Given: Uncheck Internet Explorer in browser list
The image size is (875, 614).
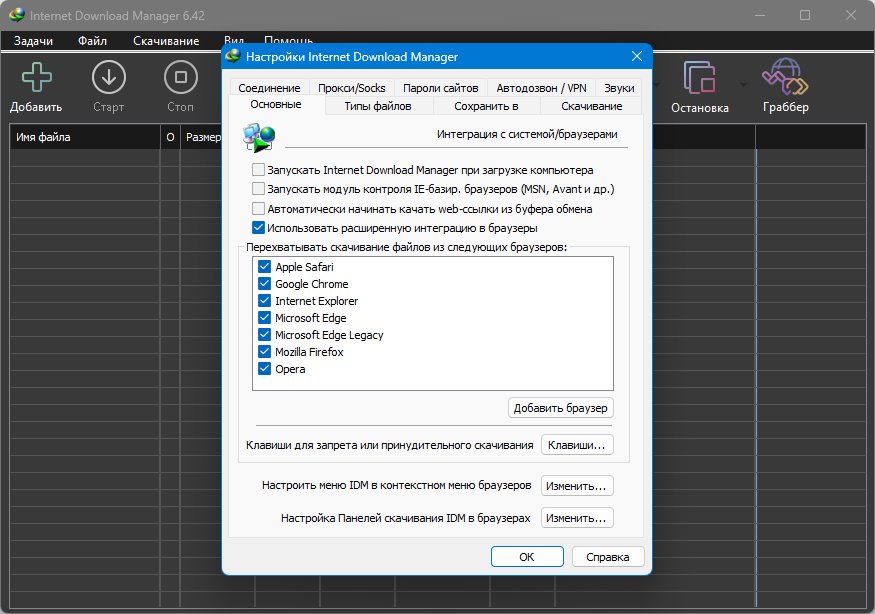Looking at the screenshot, I should click(265, 301).
